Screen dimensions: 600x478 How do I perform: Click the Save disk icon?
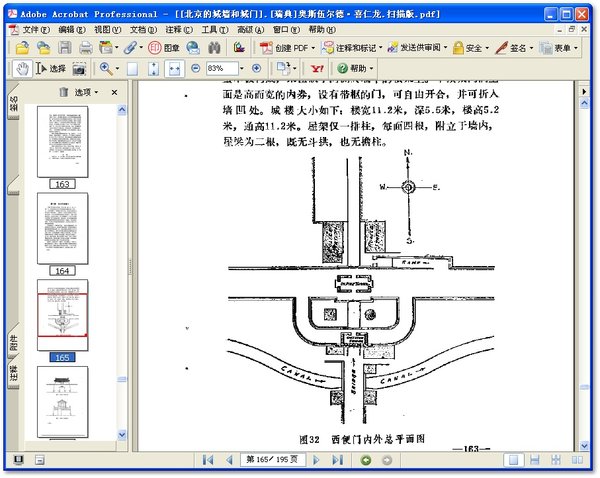pos(65,47)
